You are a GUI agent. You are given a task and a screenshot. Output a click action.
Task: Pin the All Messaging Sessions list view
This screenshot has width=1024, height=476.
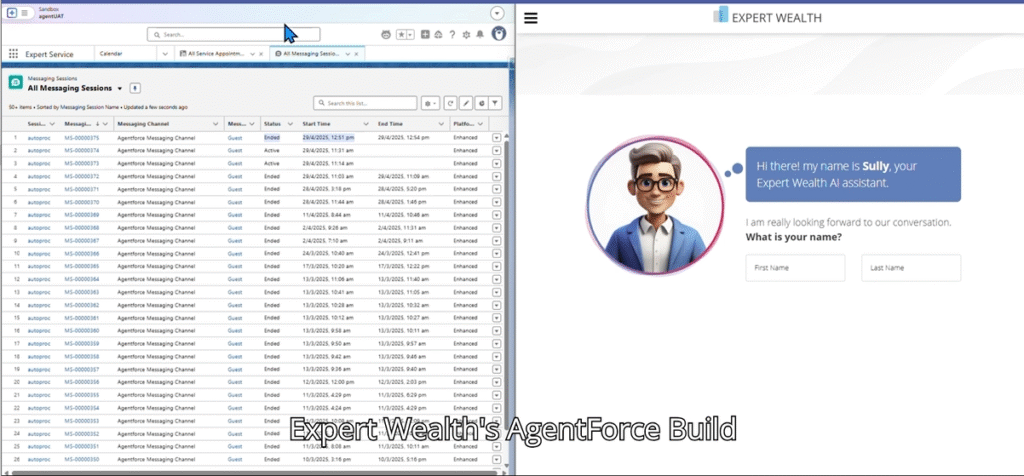click(135, 88)
